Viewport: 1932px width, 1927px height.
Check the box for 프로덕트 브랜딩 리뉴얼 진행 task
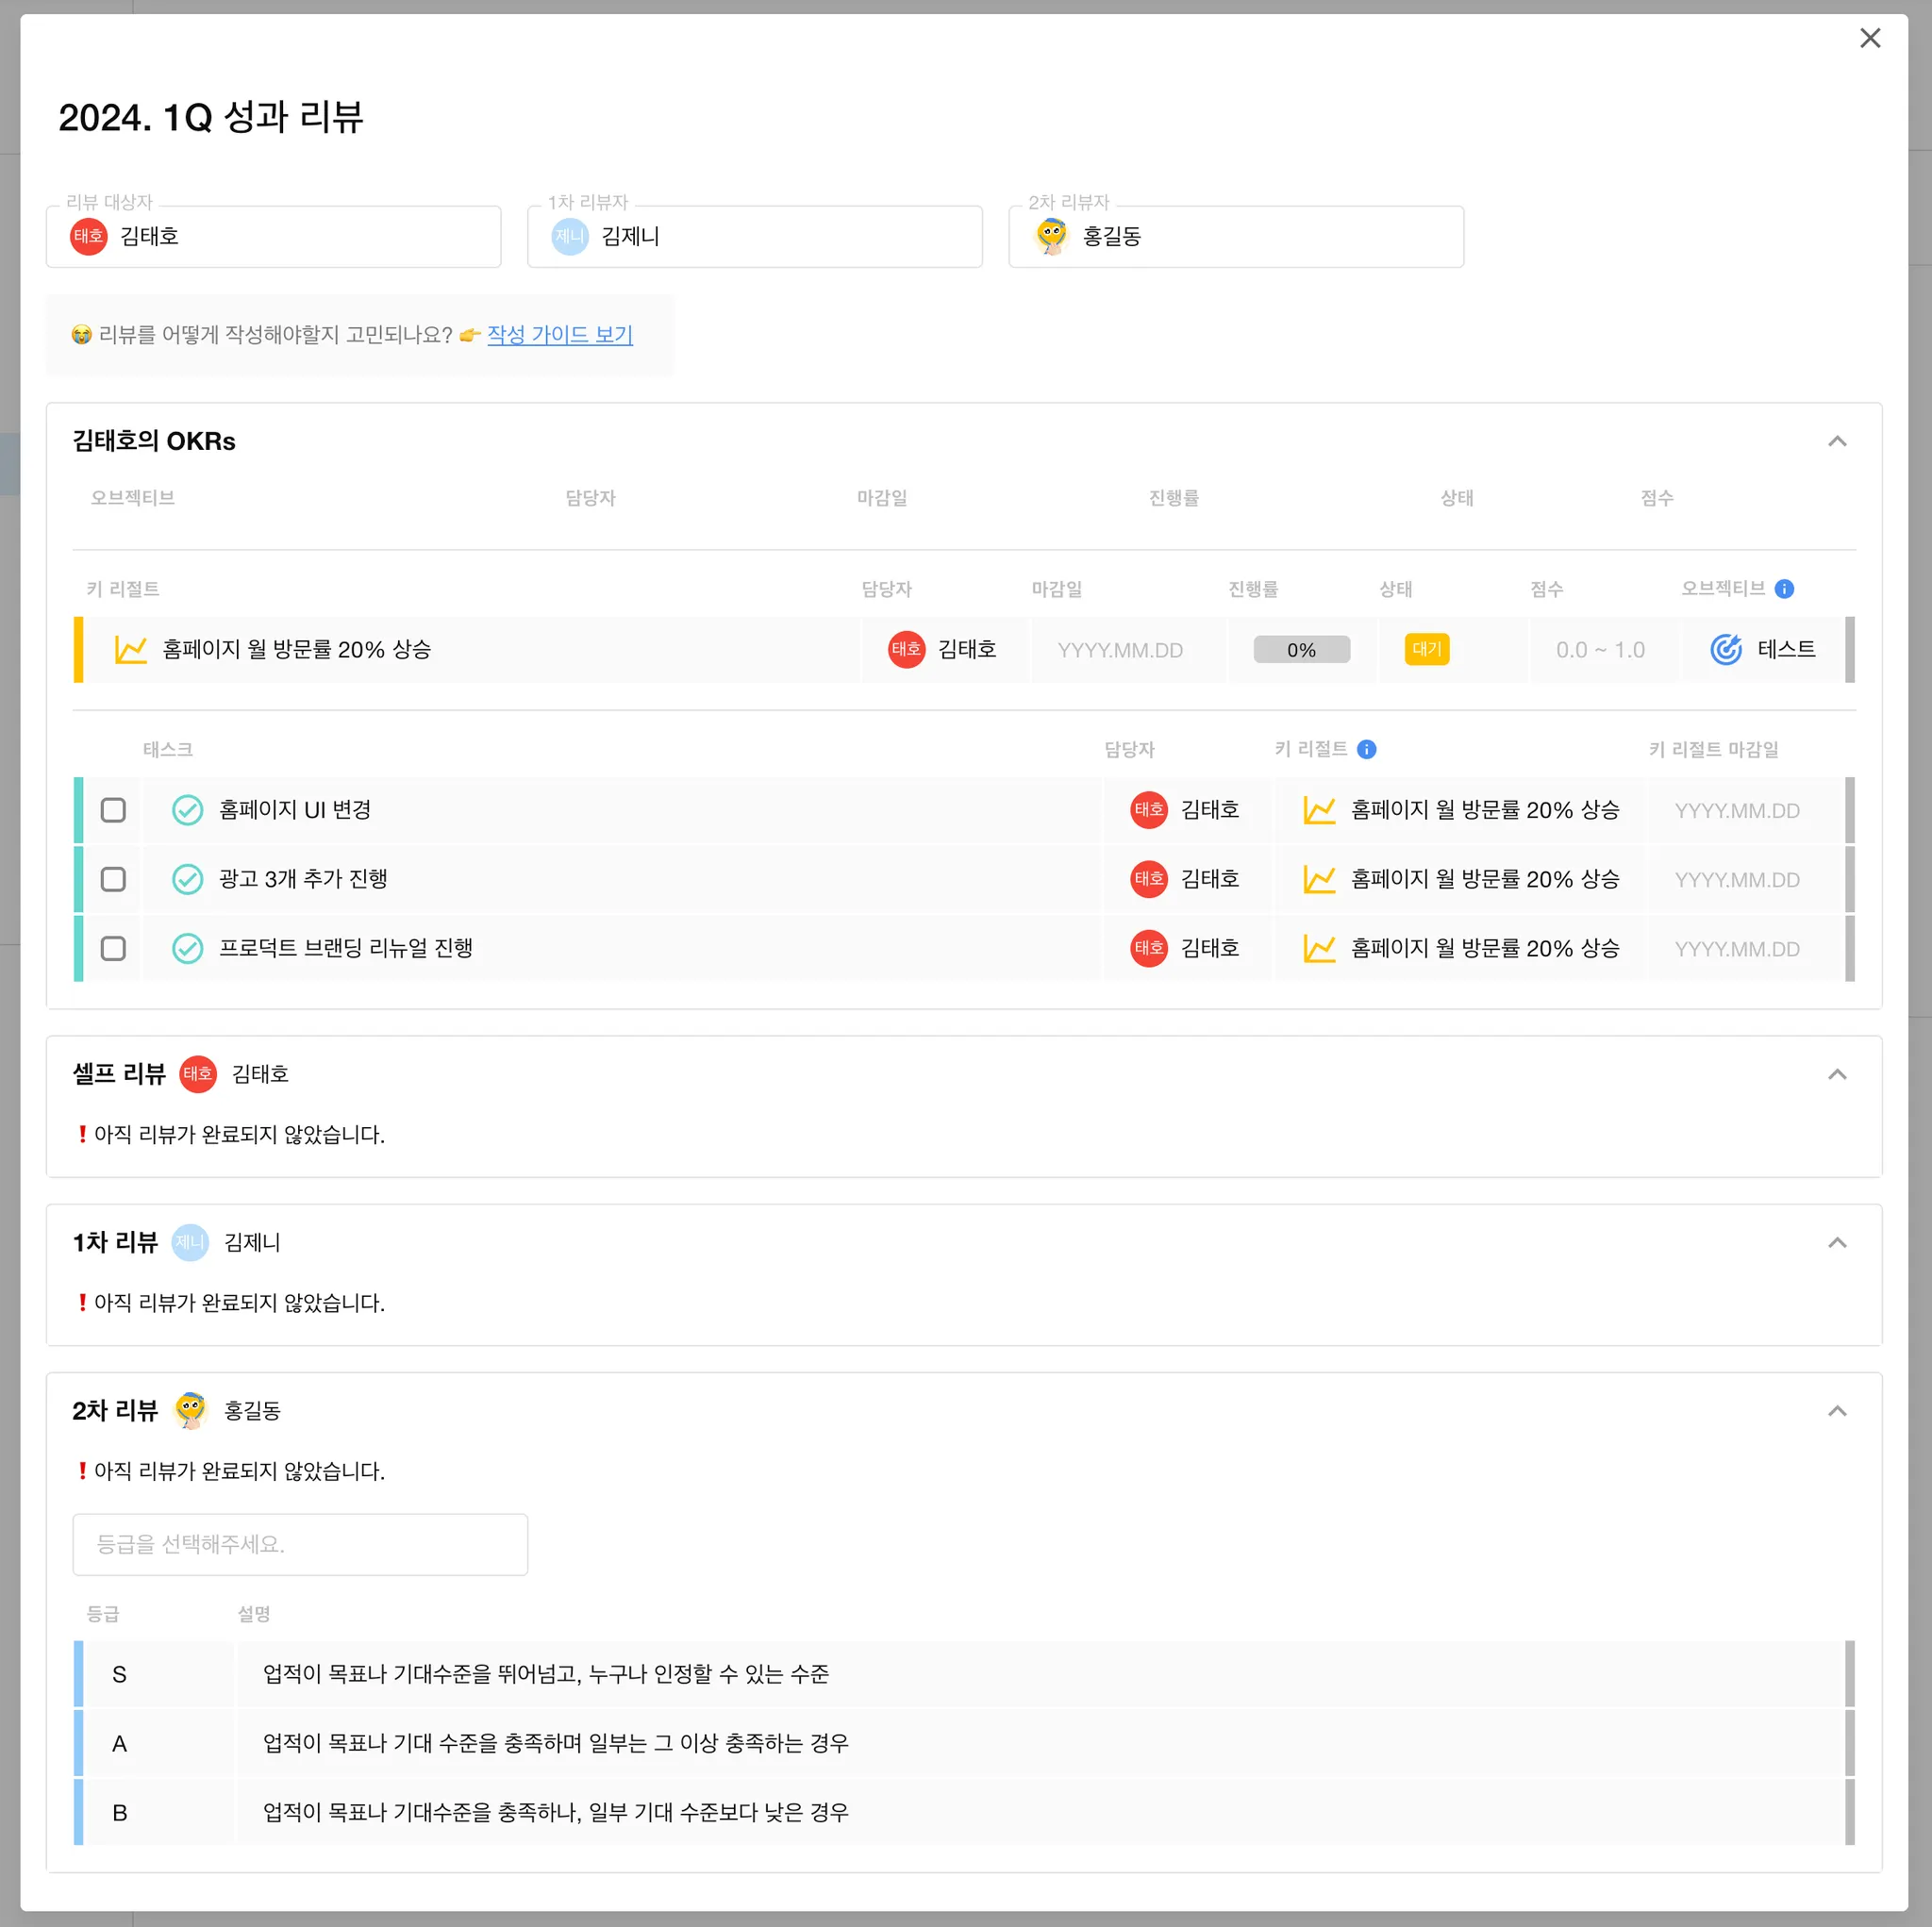[x=113, y=948]
